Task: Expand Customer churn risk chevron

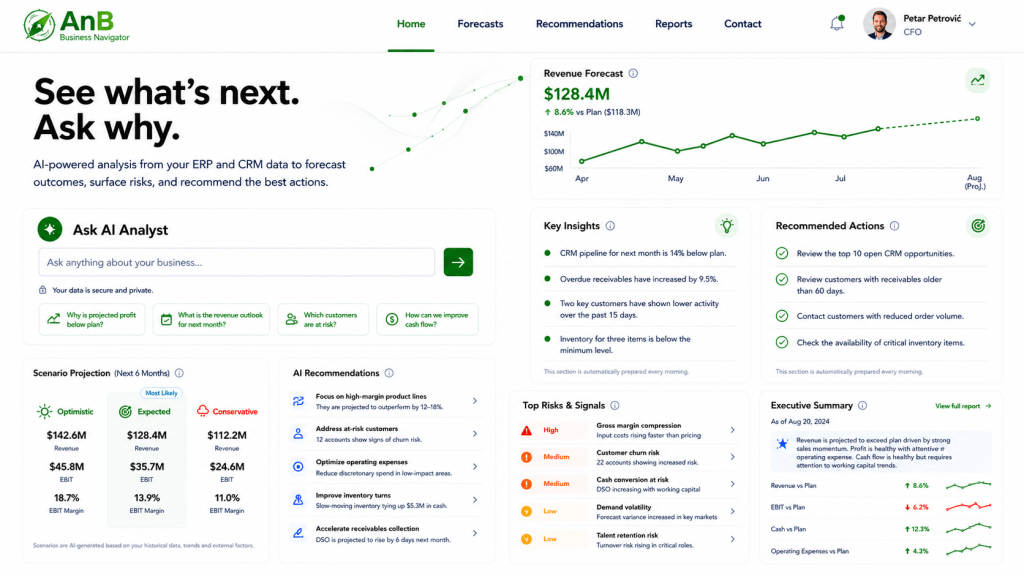Action: pos(733,457)
